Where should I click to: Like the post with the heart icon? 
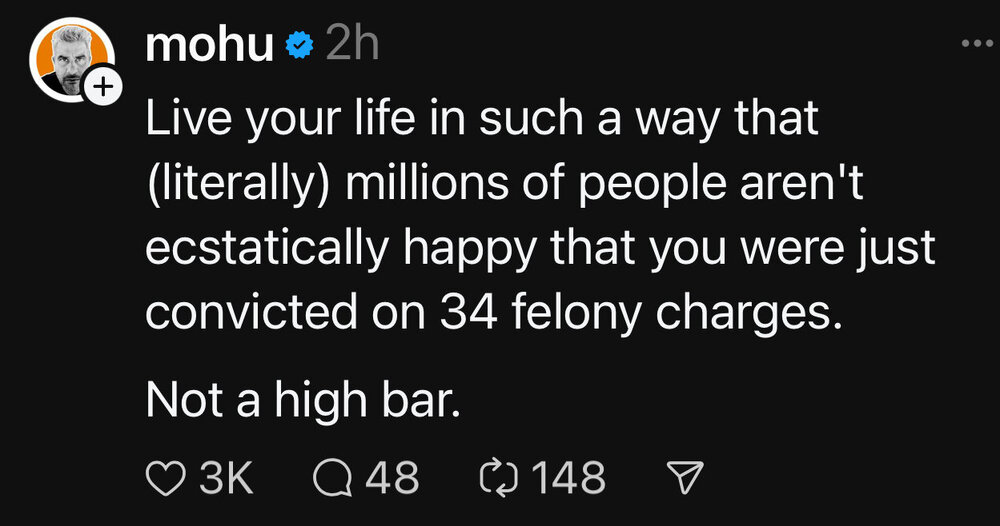pos(165,479)
